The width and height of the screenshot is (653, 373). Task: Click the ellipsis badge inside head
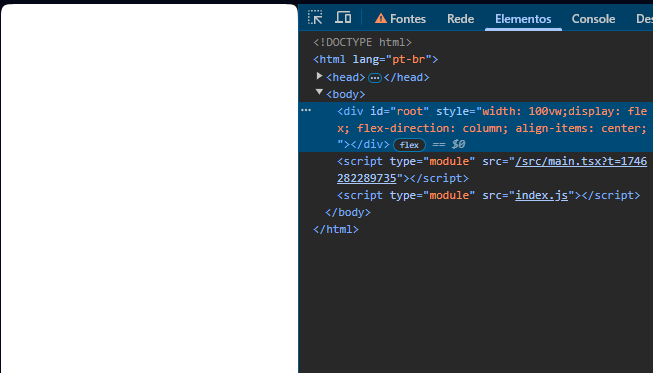coord(375,78)
